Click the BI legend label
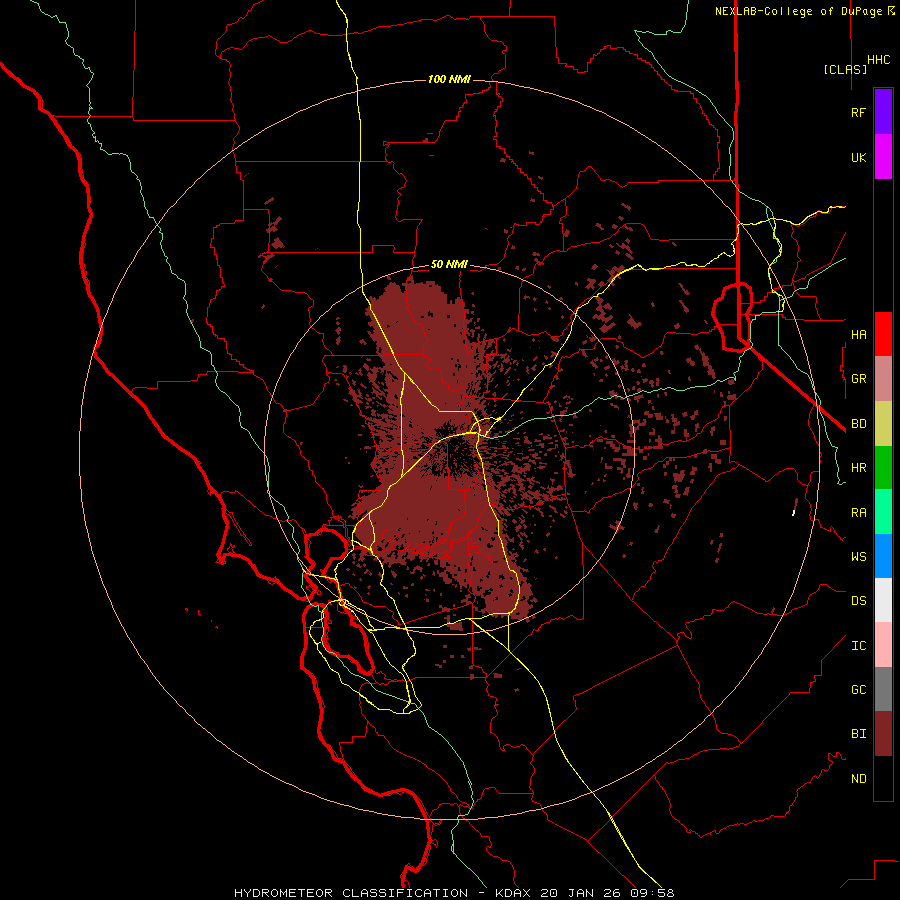 coord(858,734)
